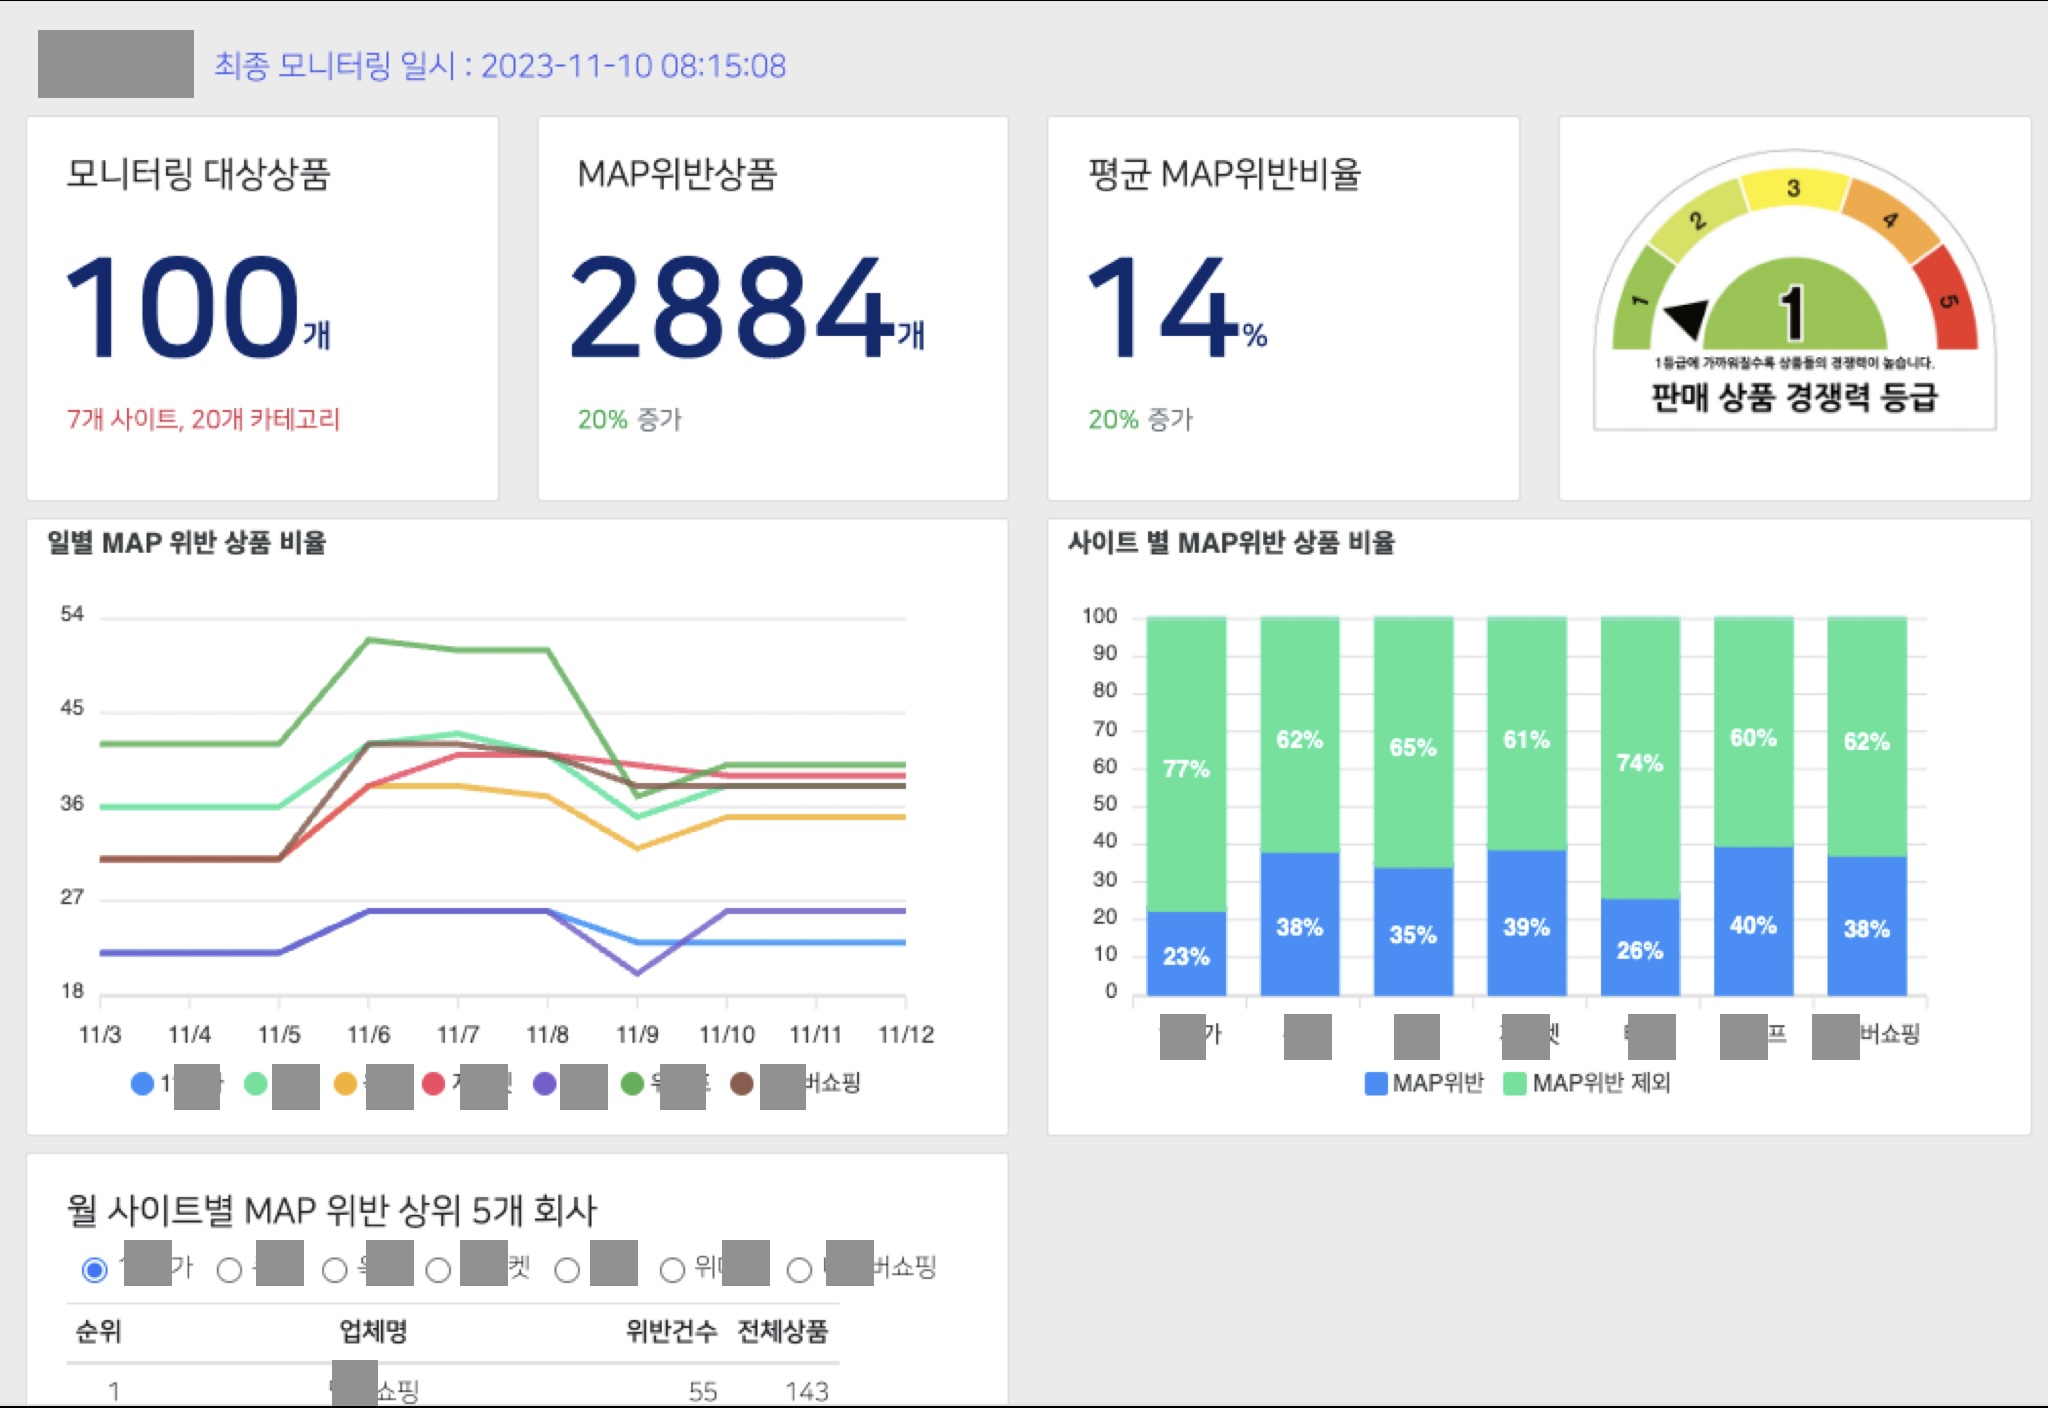Click the MAP위반 blue legend swatch
Screen dimensions: 2048x1408
tap(1376, 1084)
